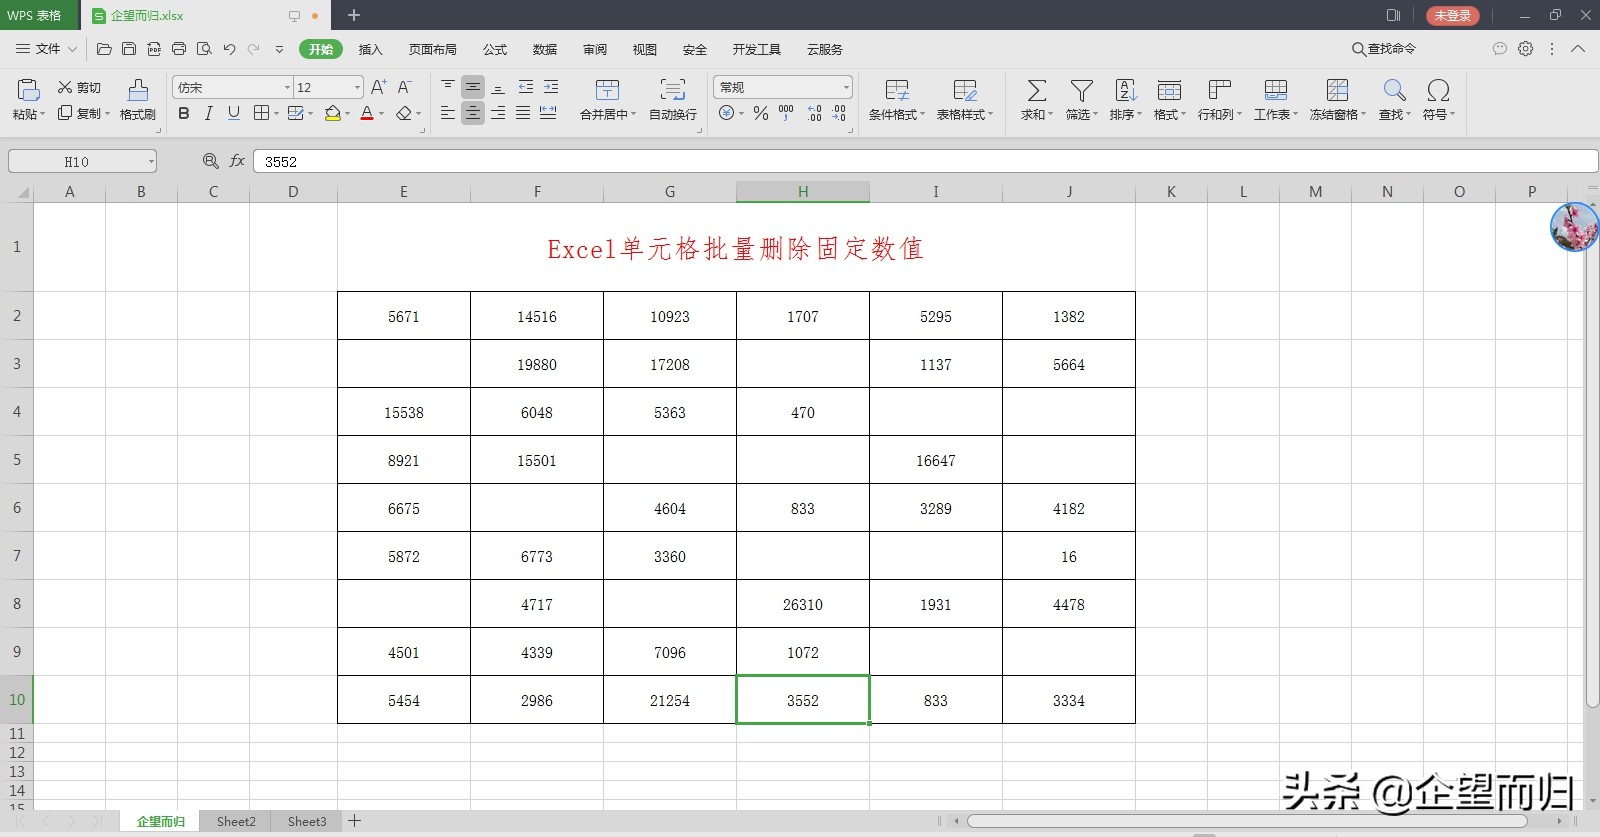Align text right
Screen dimensions: 1600x837
pyautogui.click(x=498, y=114)
